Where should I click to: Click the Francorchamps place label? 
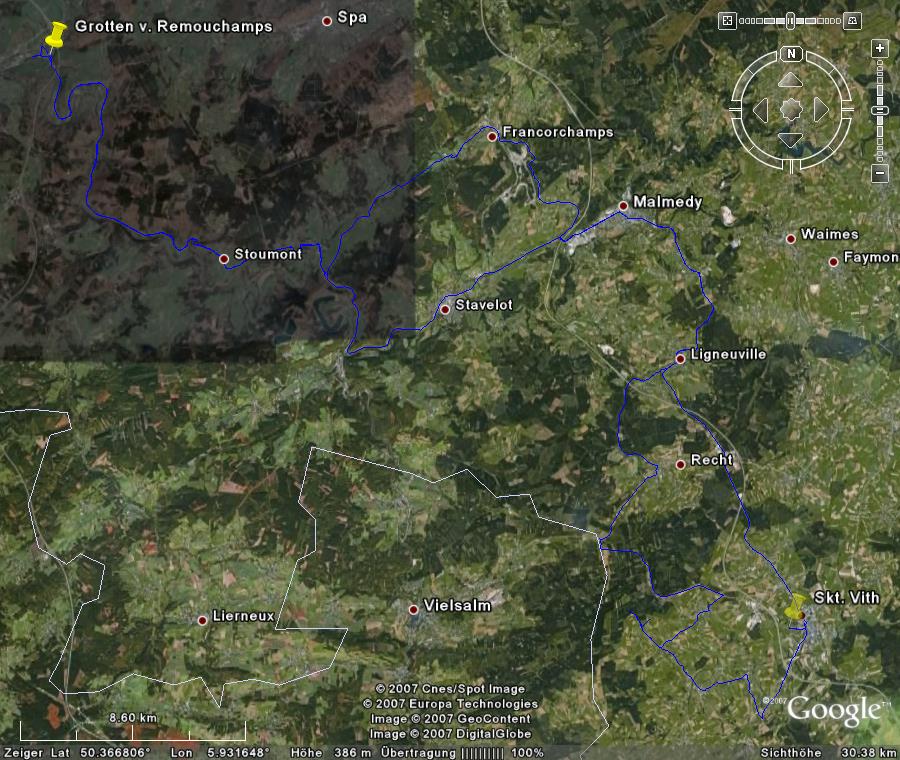click(x=558, y=132)
